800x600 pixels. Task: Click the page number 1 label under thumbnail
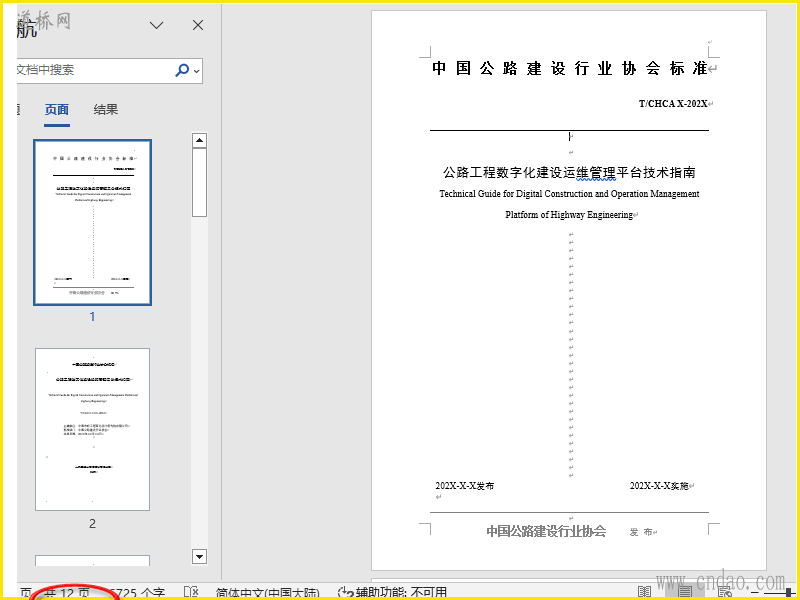click(x=92, y=317)
